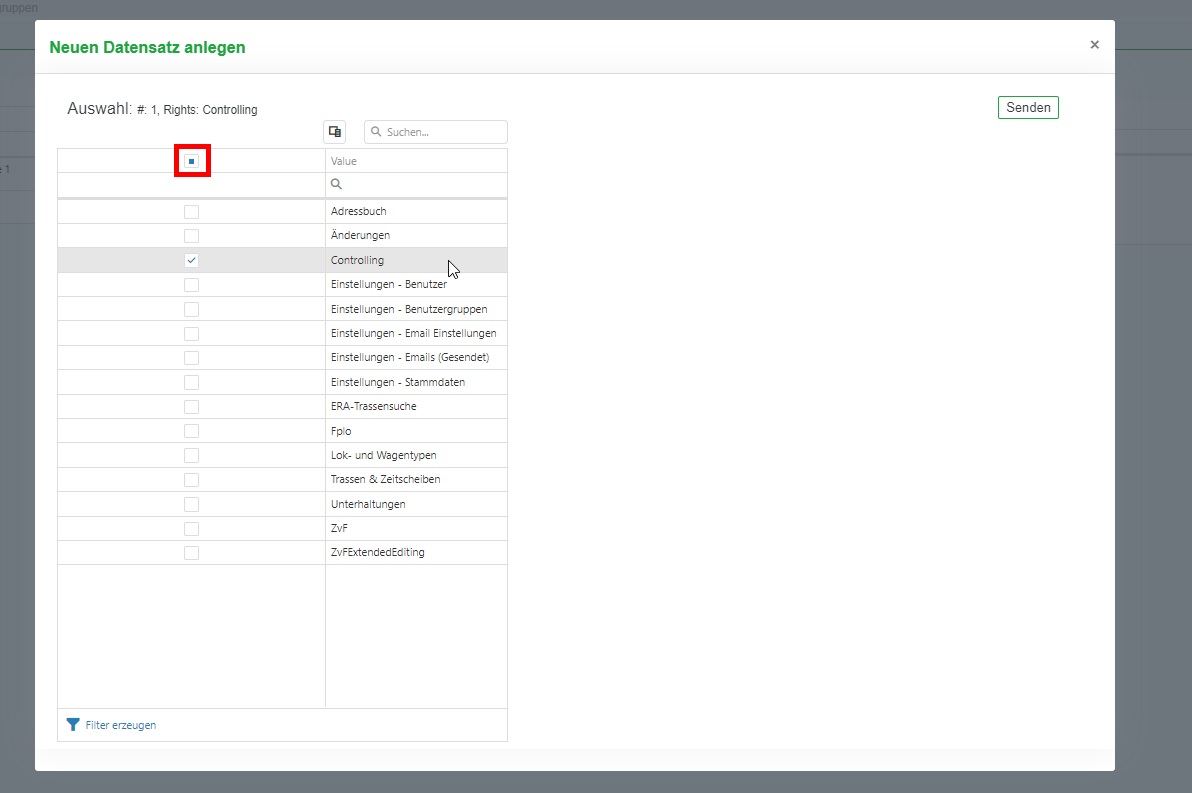Check the ZvFExtendedEditing checkbox
The image size is (1192, 793).
[192, 553]
